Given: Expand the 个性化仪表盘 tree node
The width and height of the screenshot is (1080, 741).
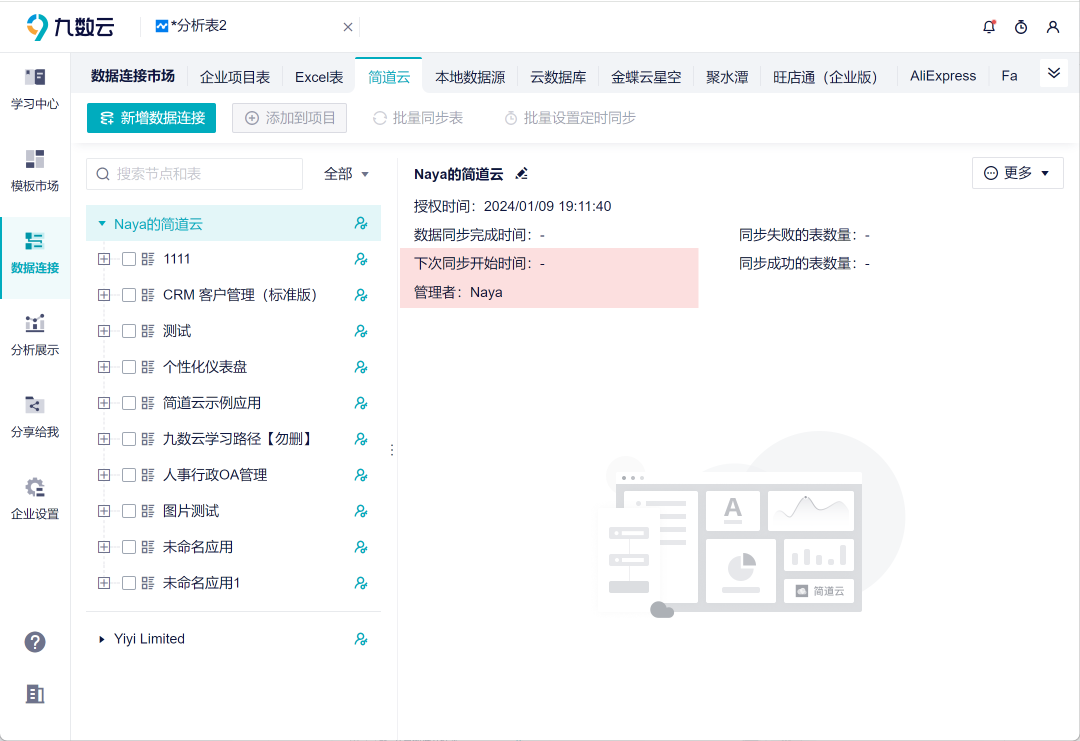Looking at the screenshot, I should click(x=104, y=367).
